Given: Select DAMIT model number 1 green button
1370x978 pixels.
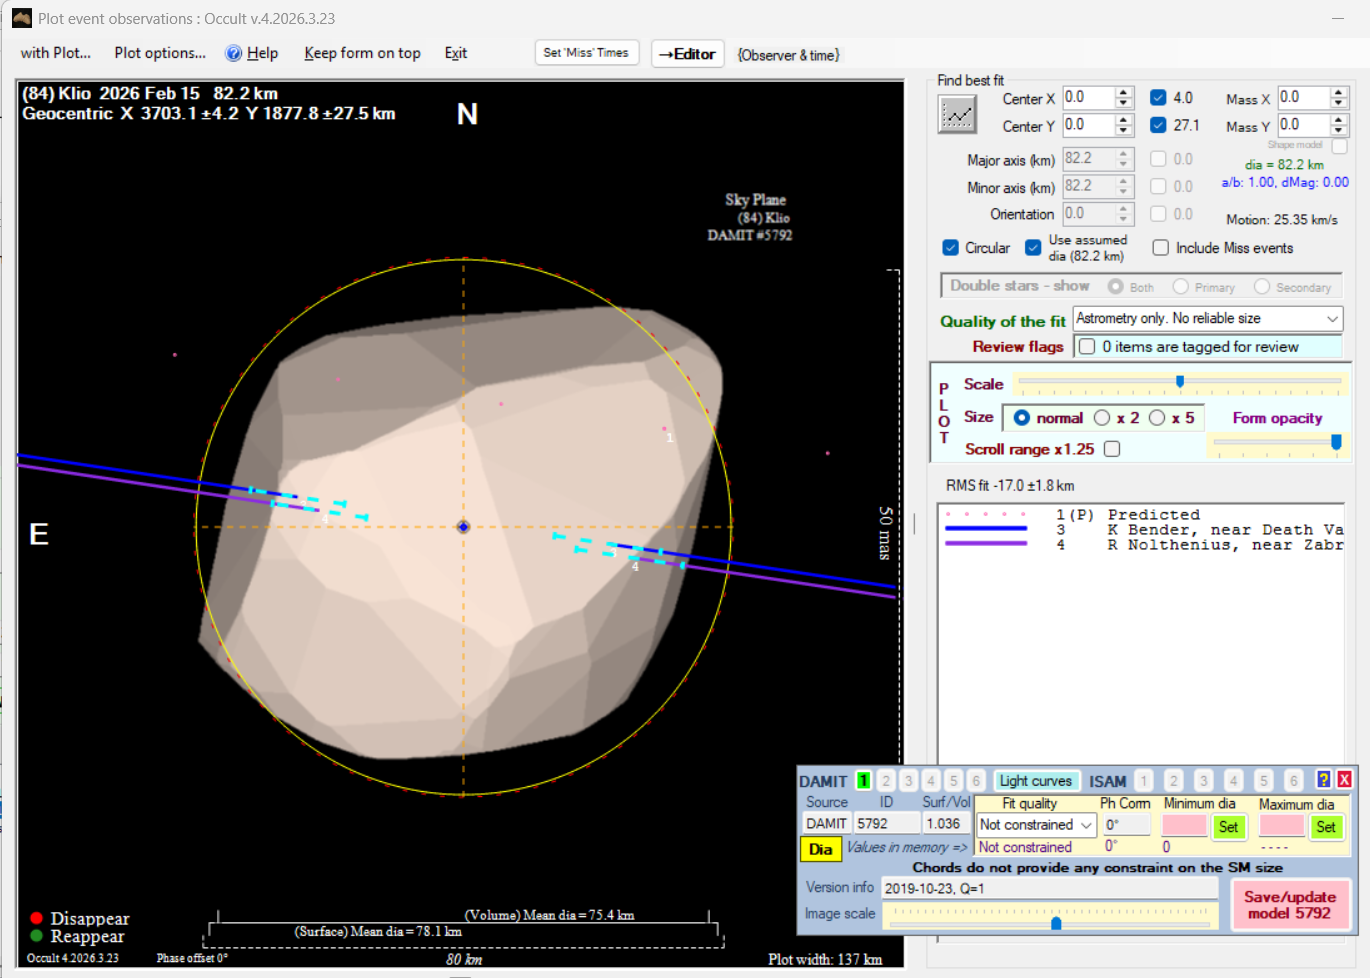Looking at the screenshot, I should [x=863, y=780].
